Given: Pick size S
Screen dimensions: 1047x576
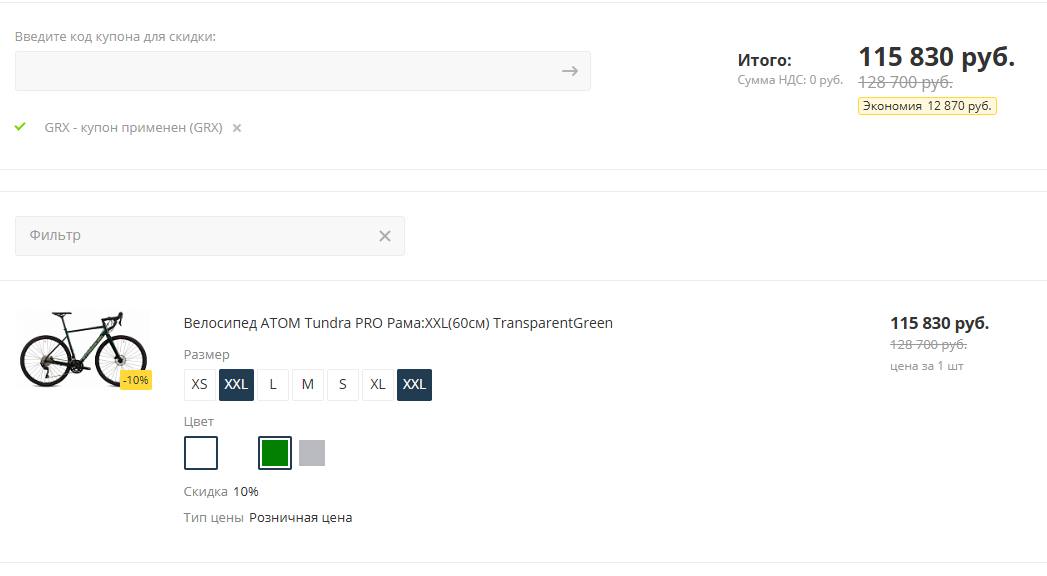Looking at the screenshot, I should point(343,384).
